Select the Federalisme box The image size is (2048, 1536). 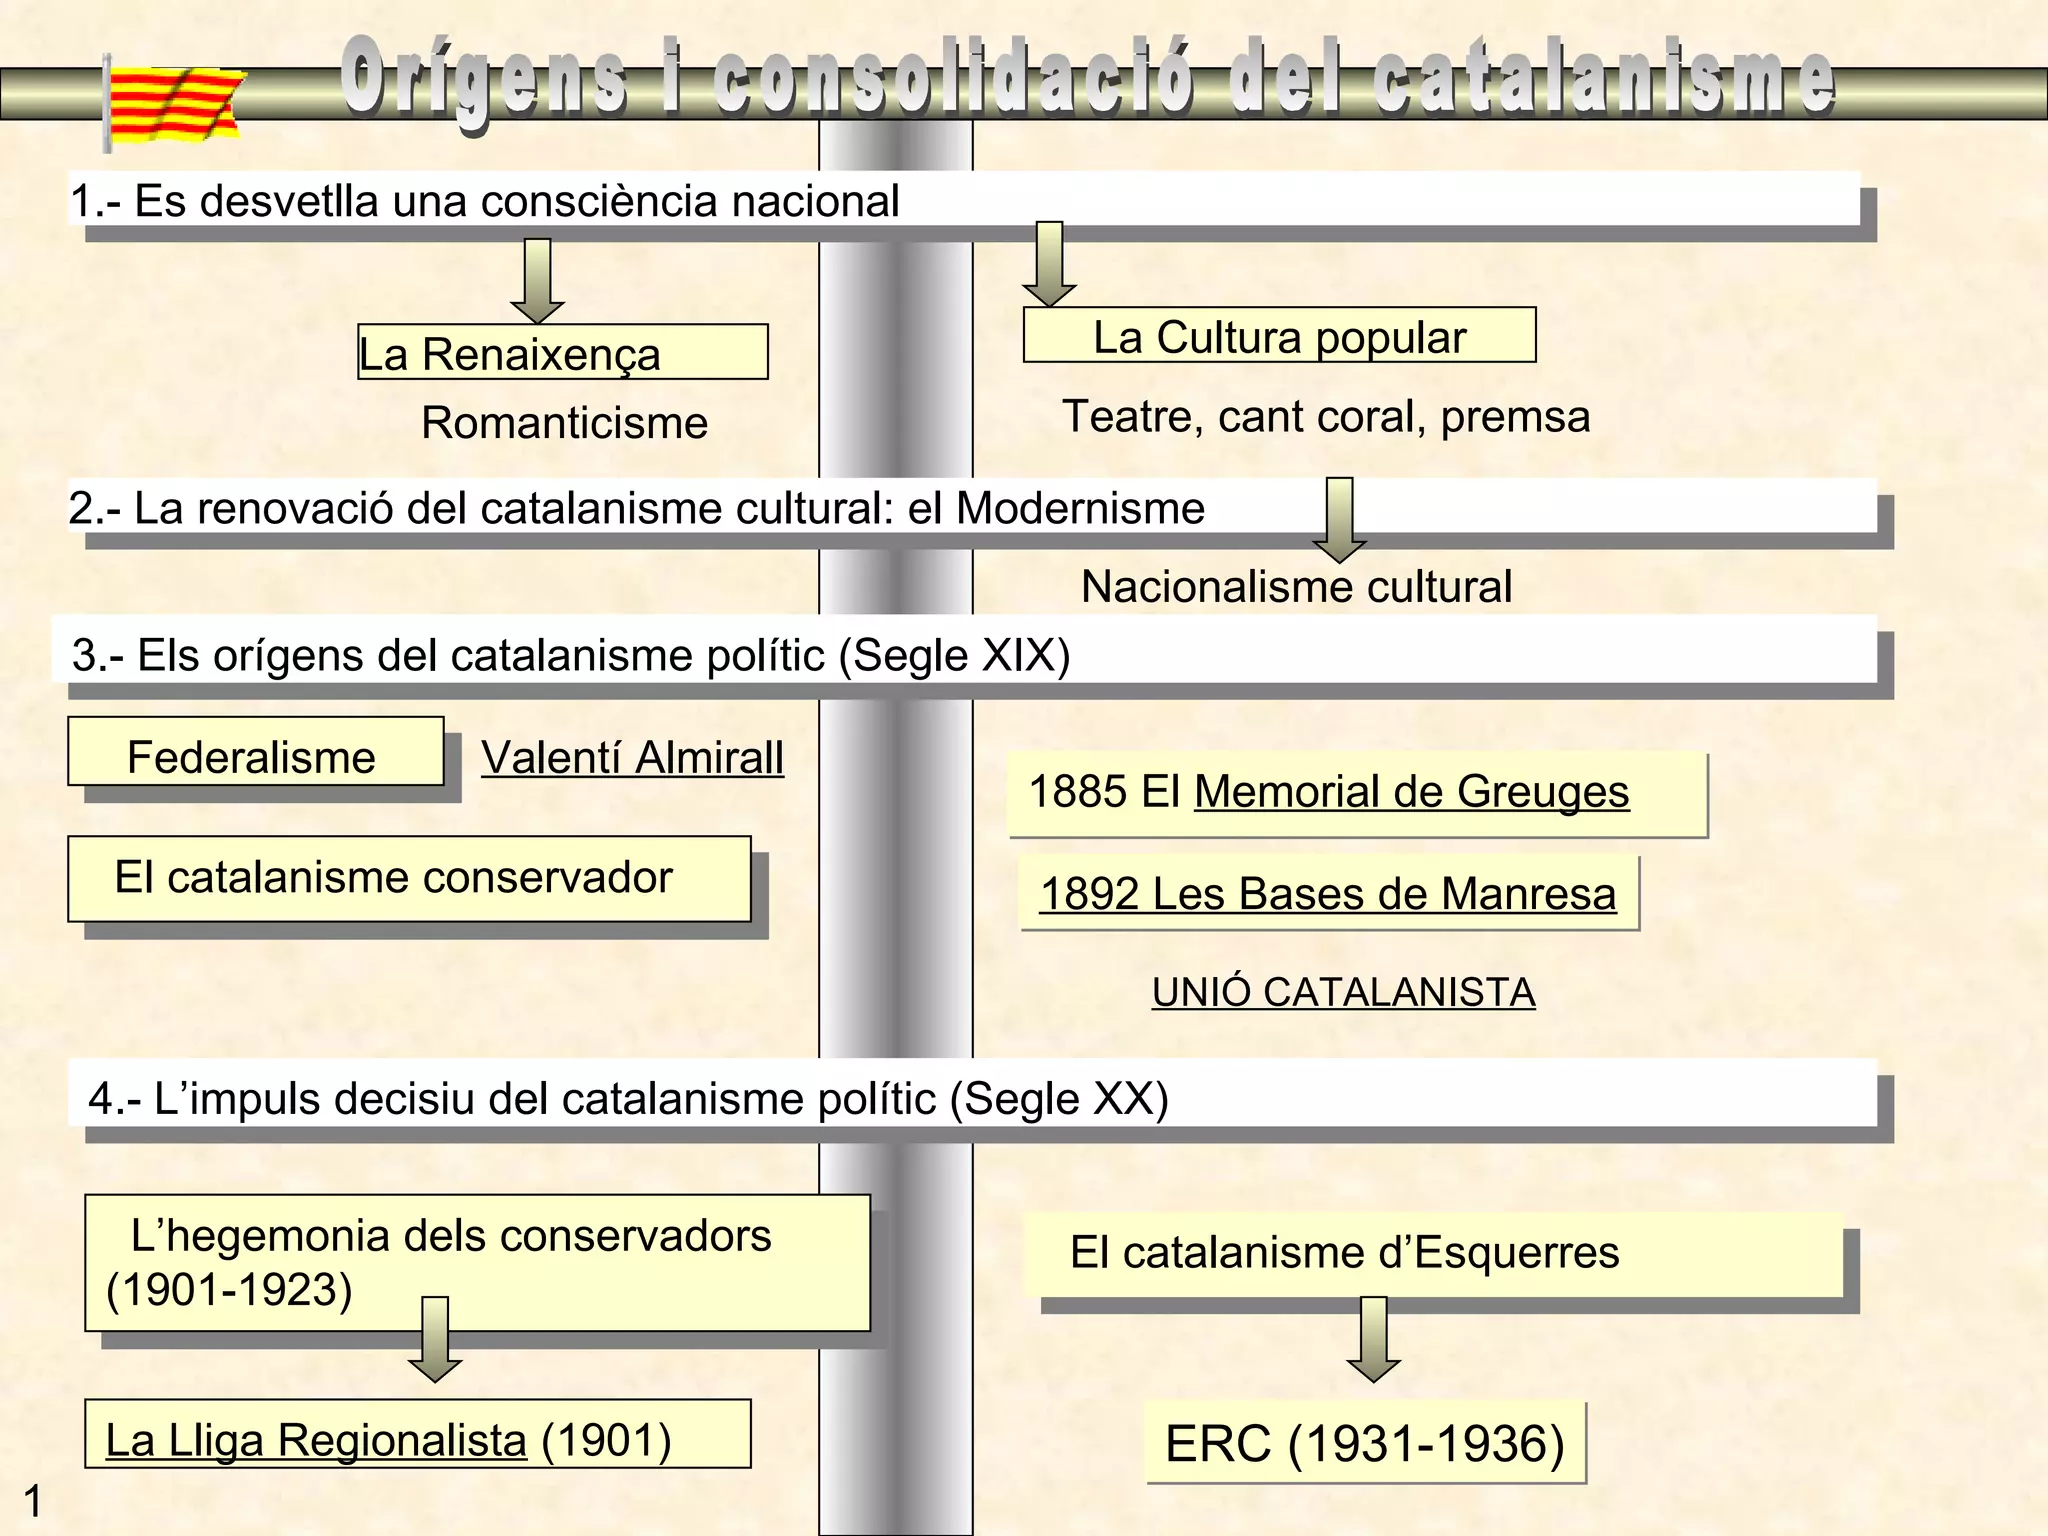pos(255,753)
